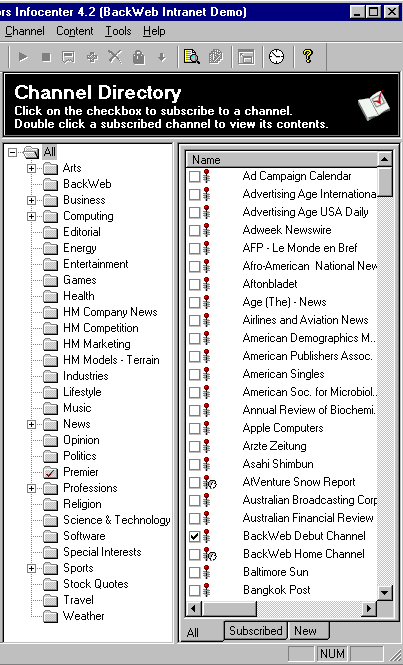Click the BackWeb Home Channel antenna icon
403x665 pixels.
click(x=209, y=554)
